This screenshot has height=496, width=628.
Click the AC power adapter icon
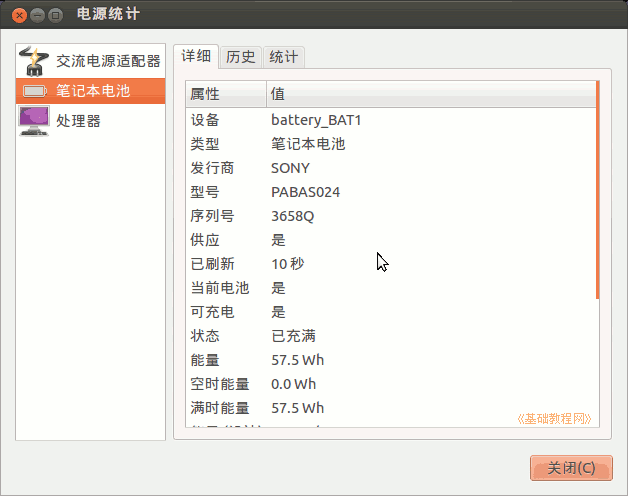[x=34, y=61]
